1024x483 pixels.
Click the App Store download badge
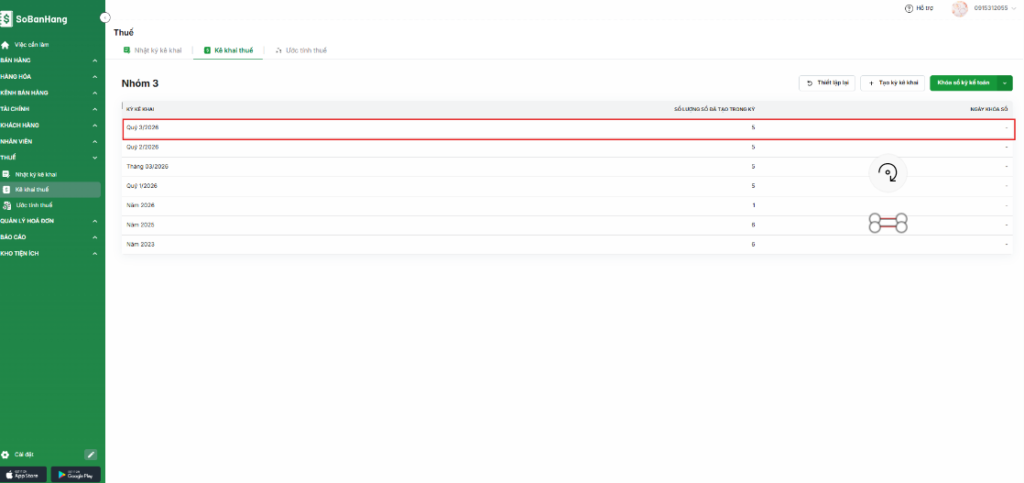25,474
